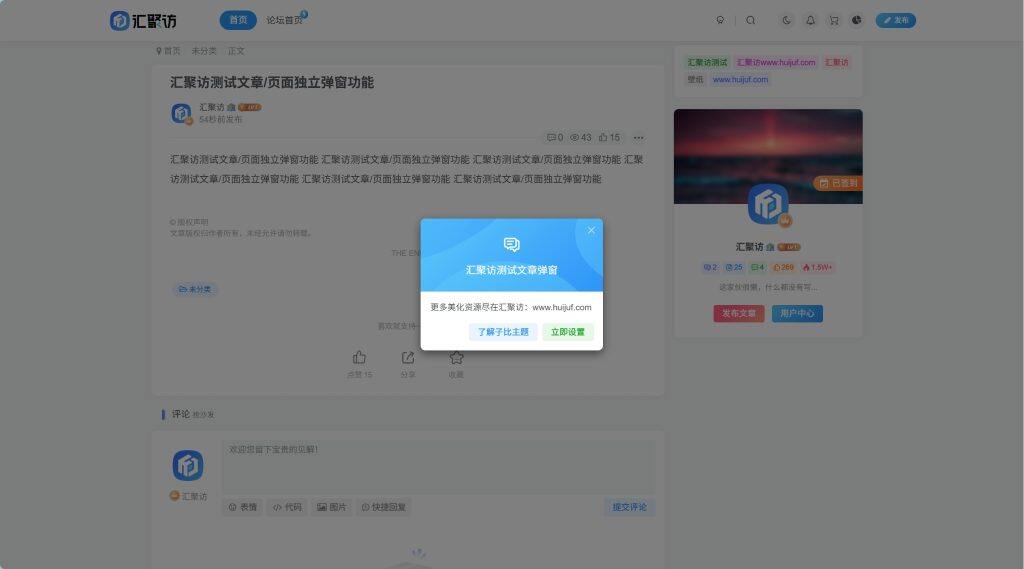Open the three-dot more menu on the article
This screenshot has width=1024, height=569.
(x=639, y=138)
